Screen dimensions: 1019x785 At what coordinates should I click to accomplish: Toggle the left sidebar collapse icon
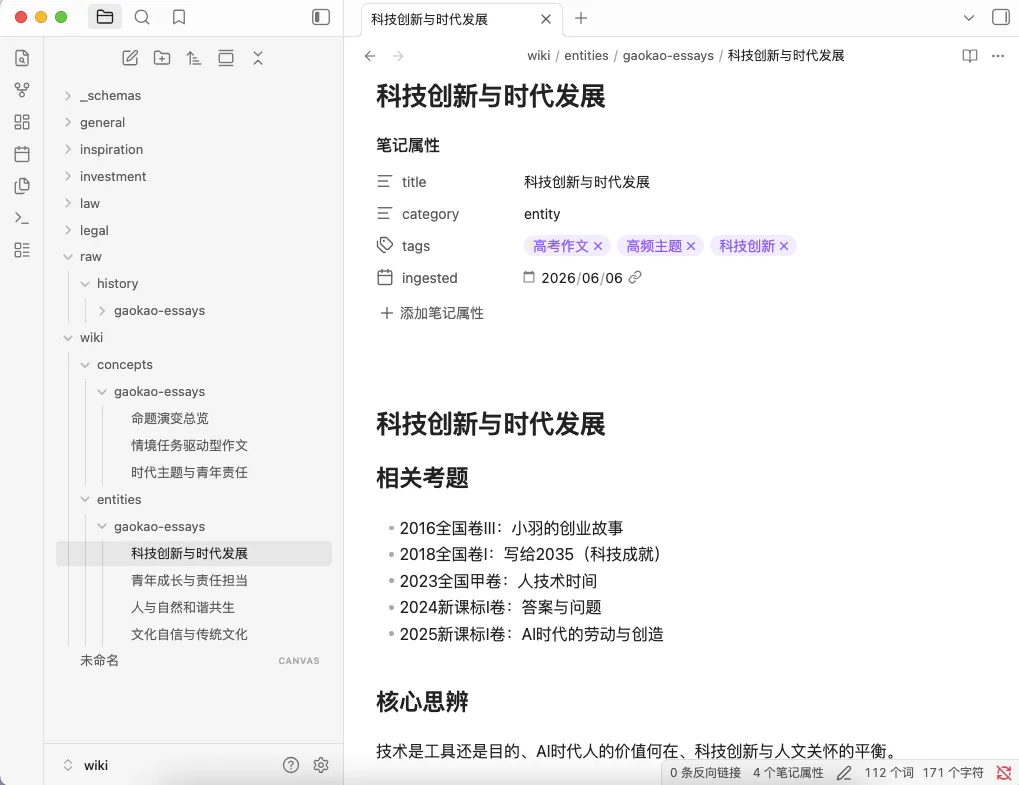tap(321, 17)
